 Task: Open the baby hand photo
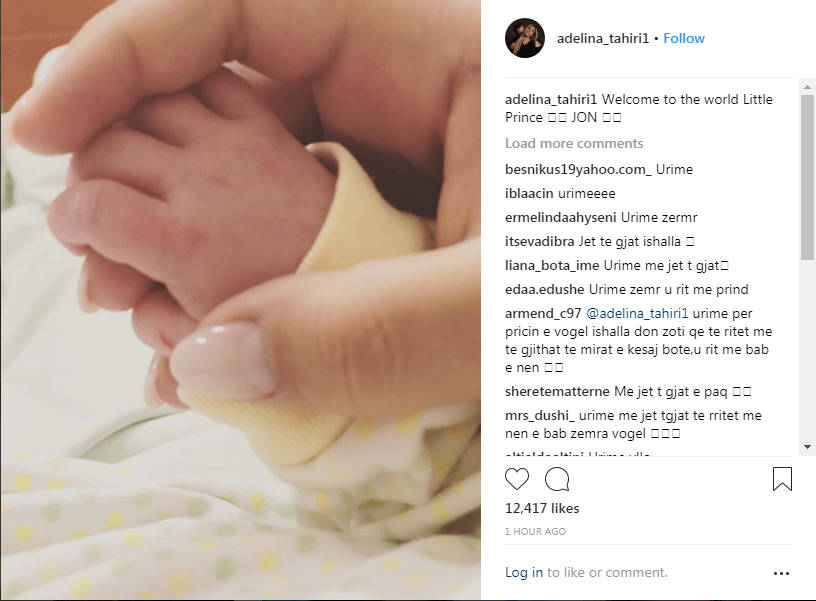point(240,300)
